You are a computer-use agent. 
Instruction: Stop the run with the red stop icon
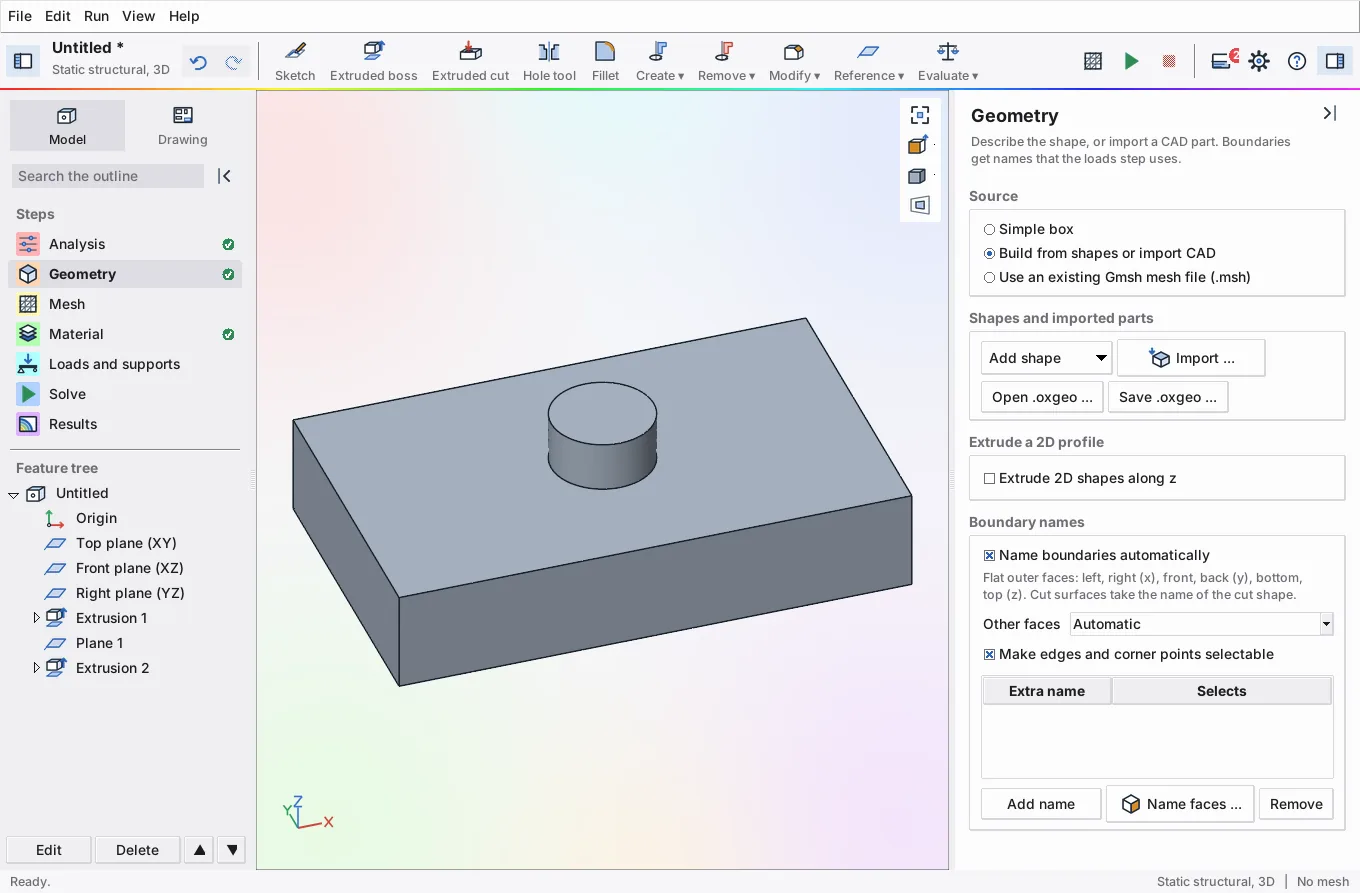1169,61
